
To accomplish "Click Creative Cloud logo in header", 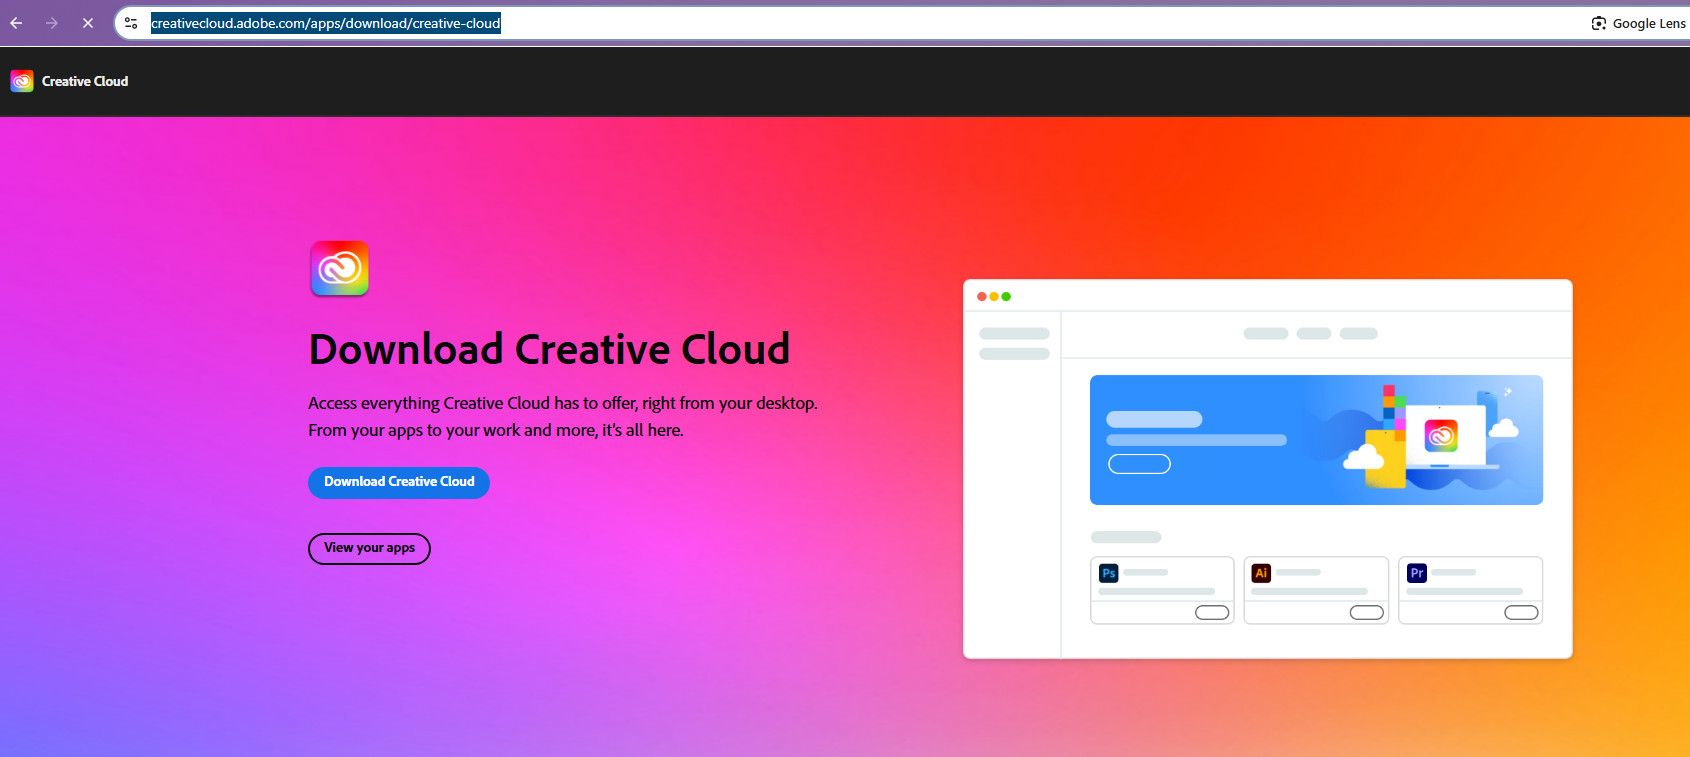I will click(22, 81).
